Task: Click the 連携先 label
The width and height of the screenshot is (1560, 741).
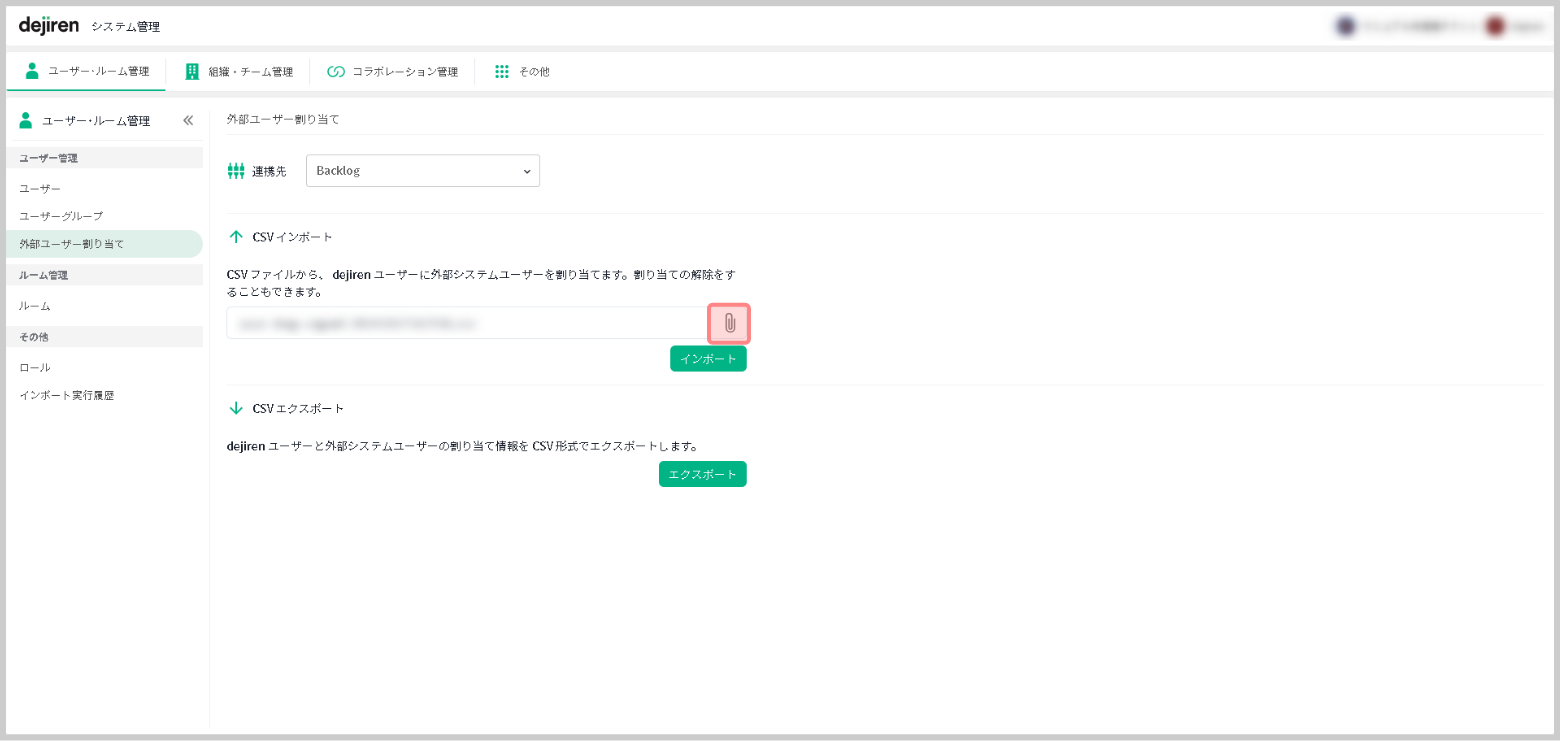Action: click(269, 171)
